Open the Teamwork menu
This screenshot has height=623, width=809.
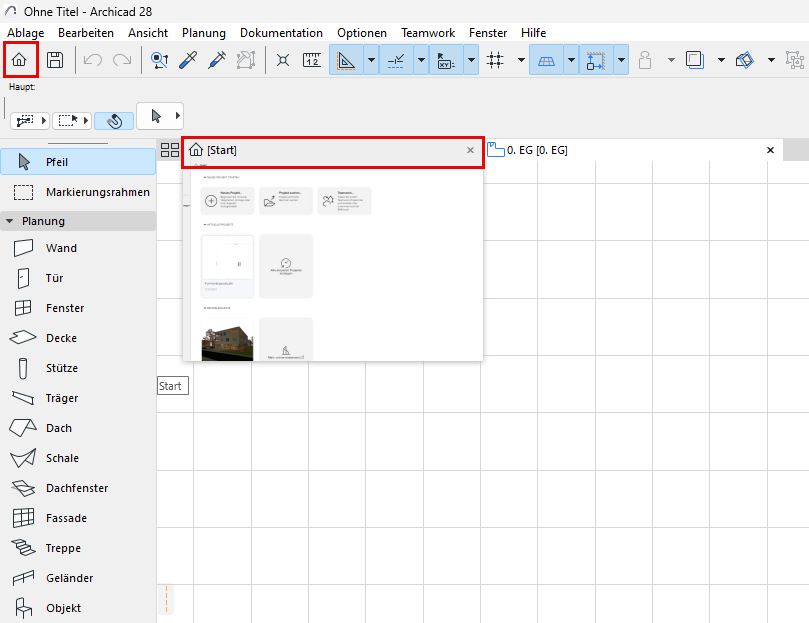click(x=428, y=33)
